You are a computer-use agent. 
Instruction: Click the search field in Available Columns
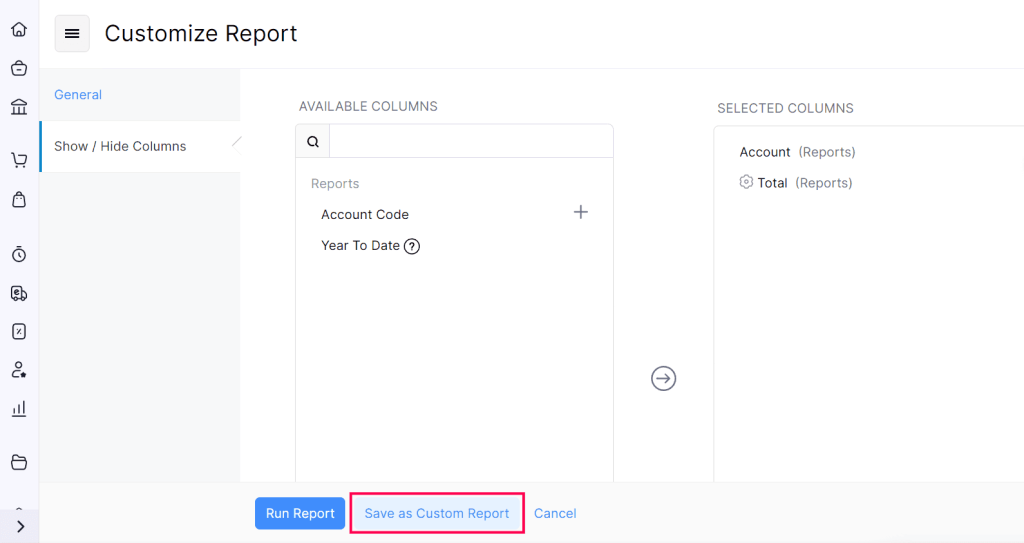pos(470,142)
